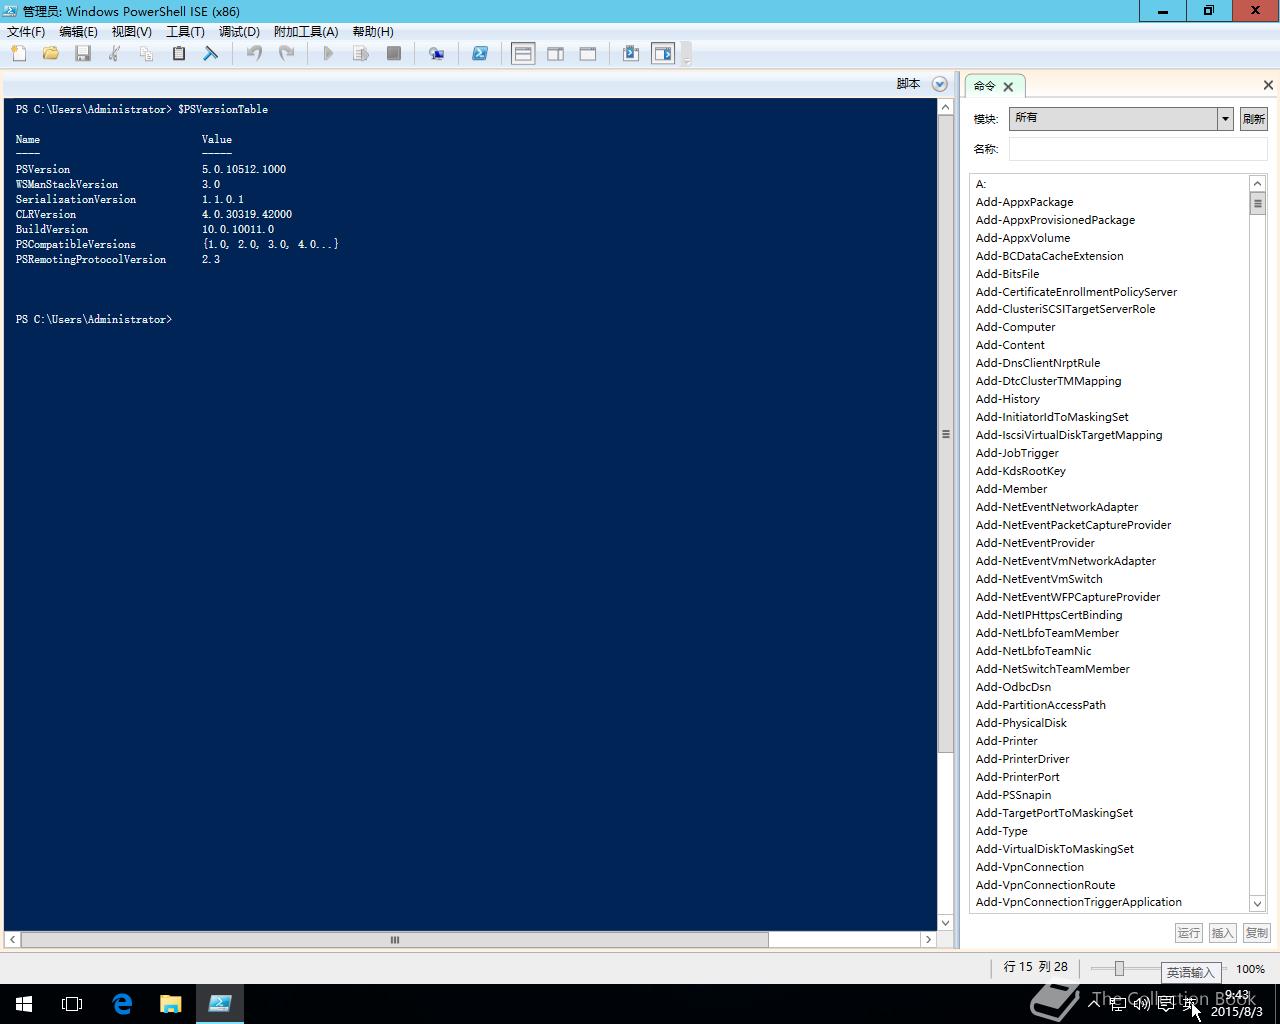Open File Explorer from taskbar

170,1004
